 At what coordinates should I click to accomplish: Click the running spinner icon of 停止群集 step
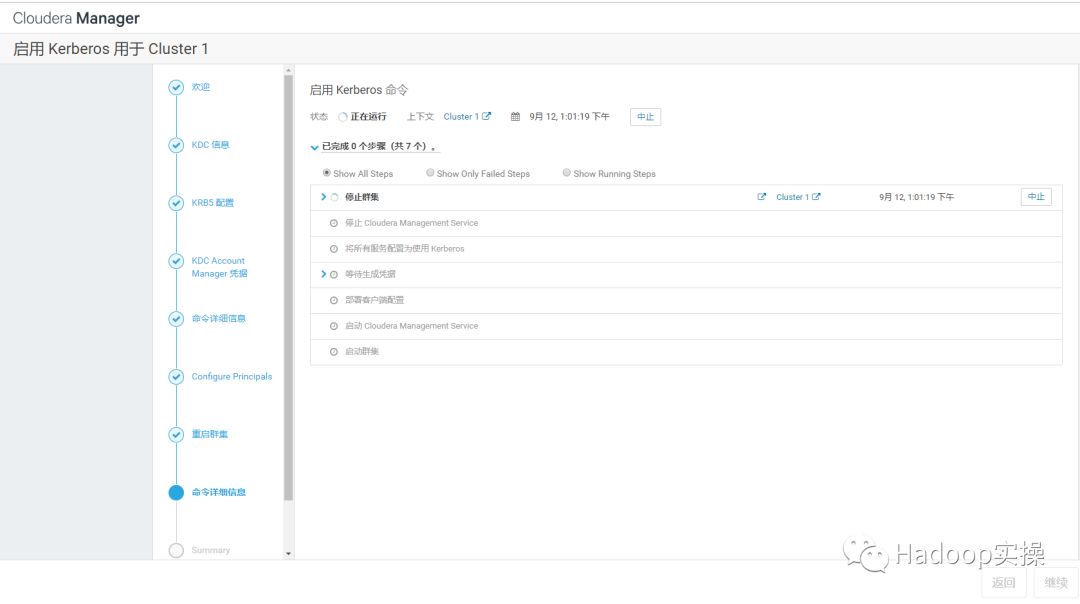(334, 198)
